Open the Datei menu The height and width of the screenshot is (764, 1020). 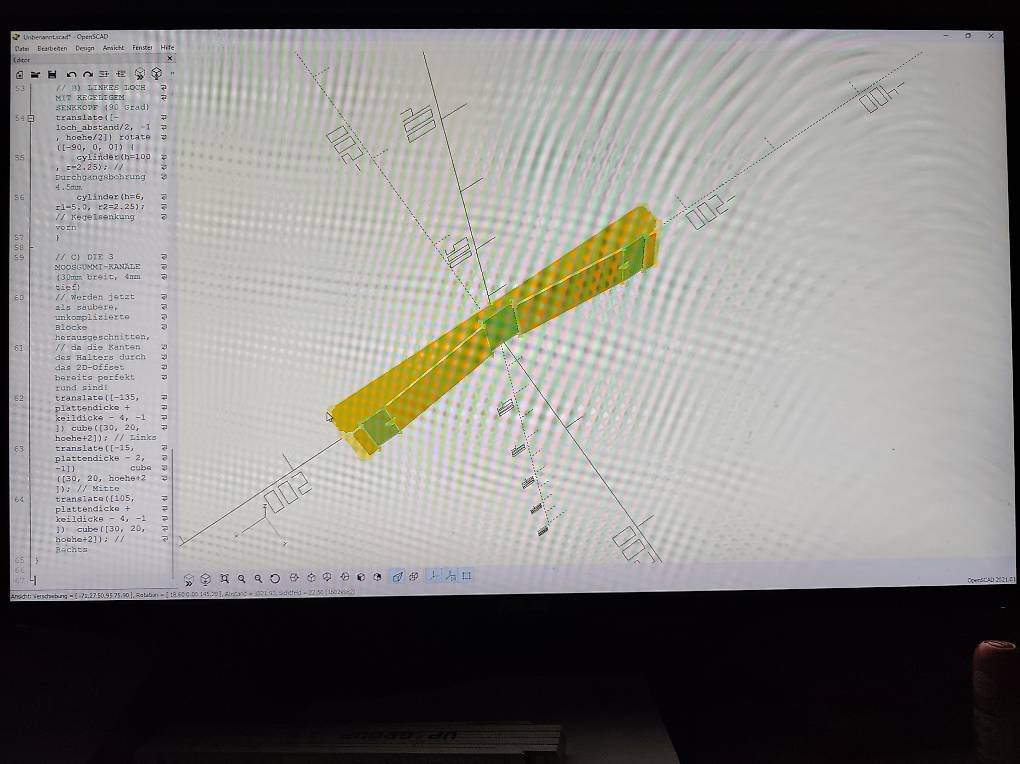tap(22, 48)
